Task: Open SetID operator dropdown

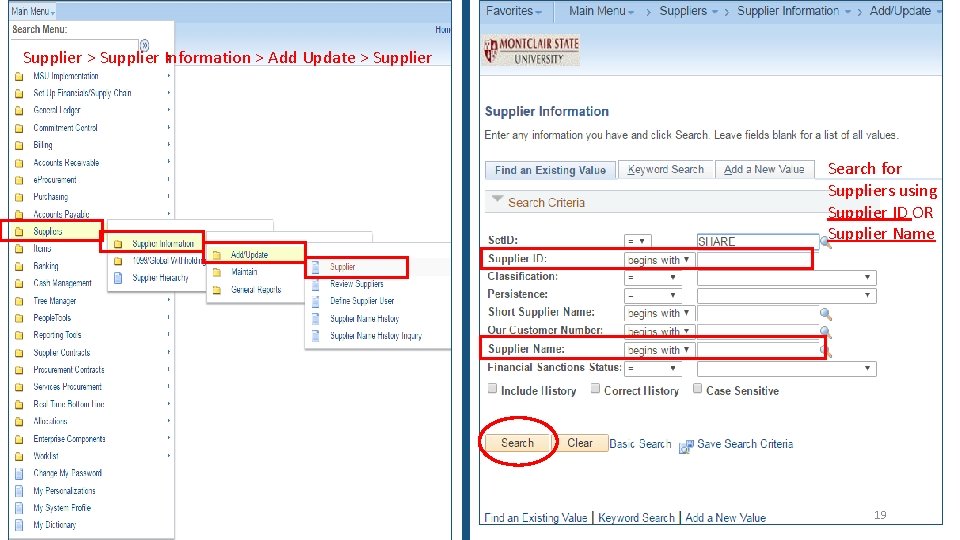Action: click(x=637, y=241)
